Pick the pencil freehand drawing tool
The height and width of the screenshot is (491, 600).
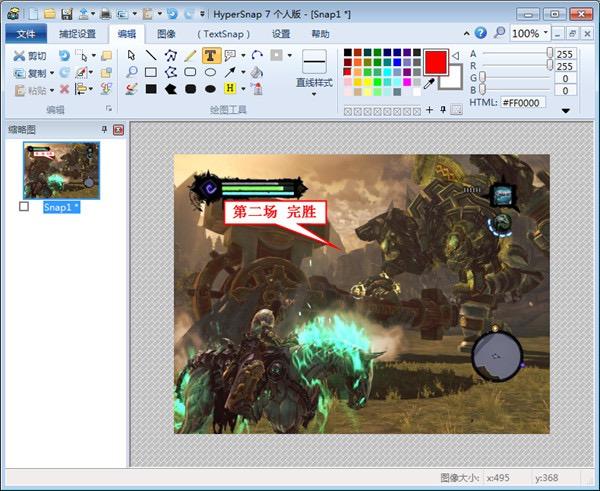pos(190,55)
